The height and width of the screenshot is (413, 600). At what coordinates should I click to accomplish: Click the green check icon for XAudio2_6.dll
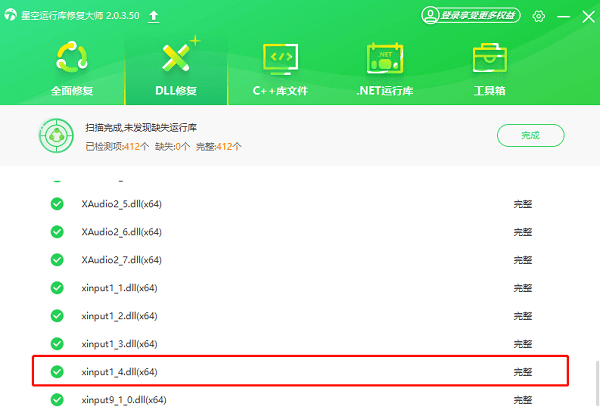click(57, 232)
